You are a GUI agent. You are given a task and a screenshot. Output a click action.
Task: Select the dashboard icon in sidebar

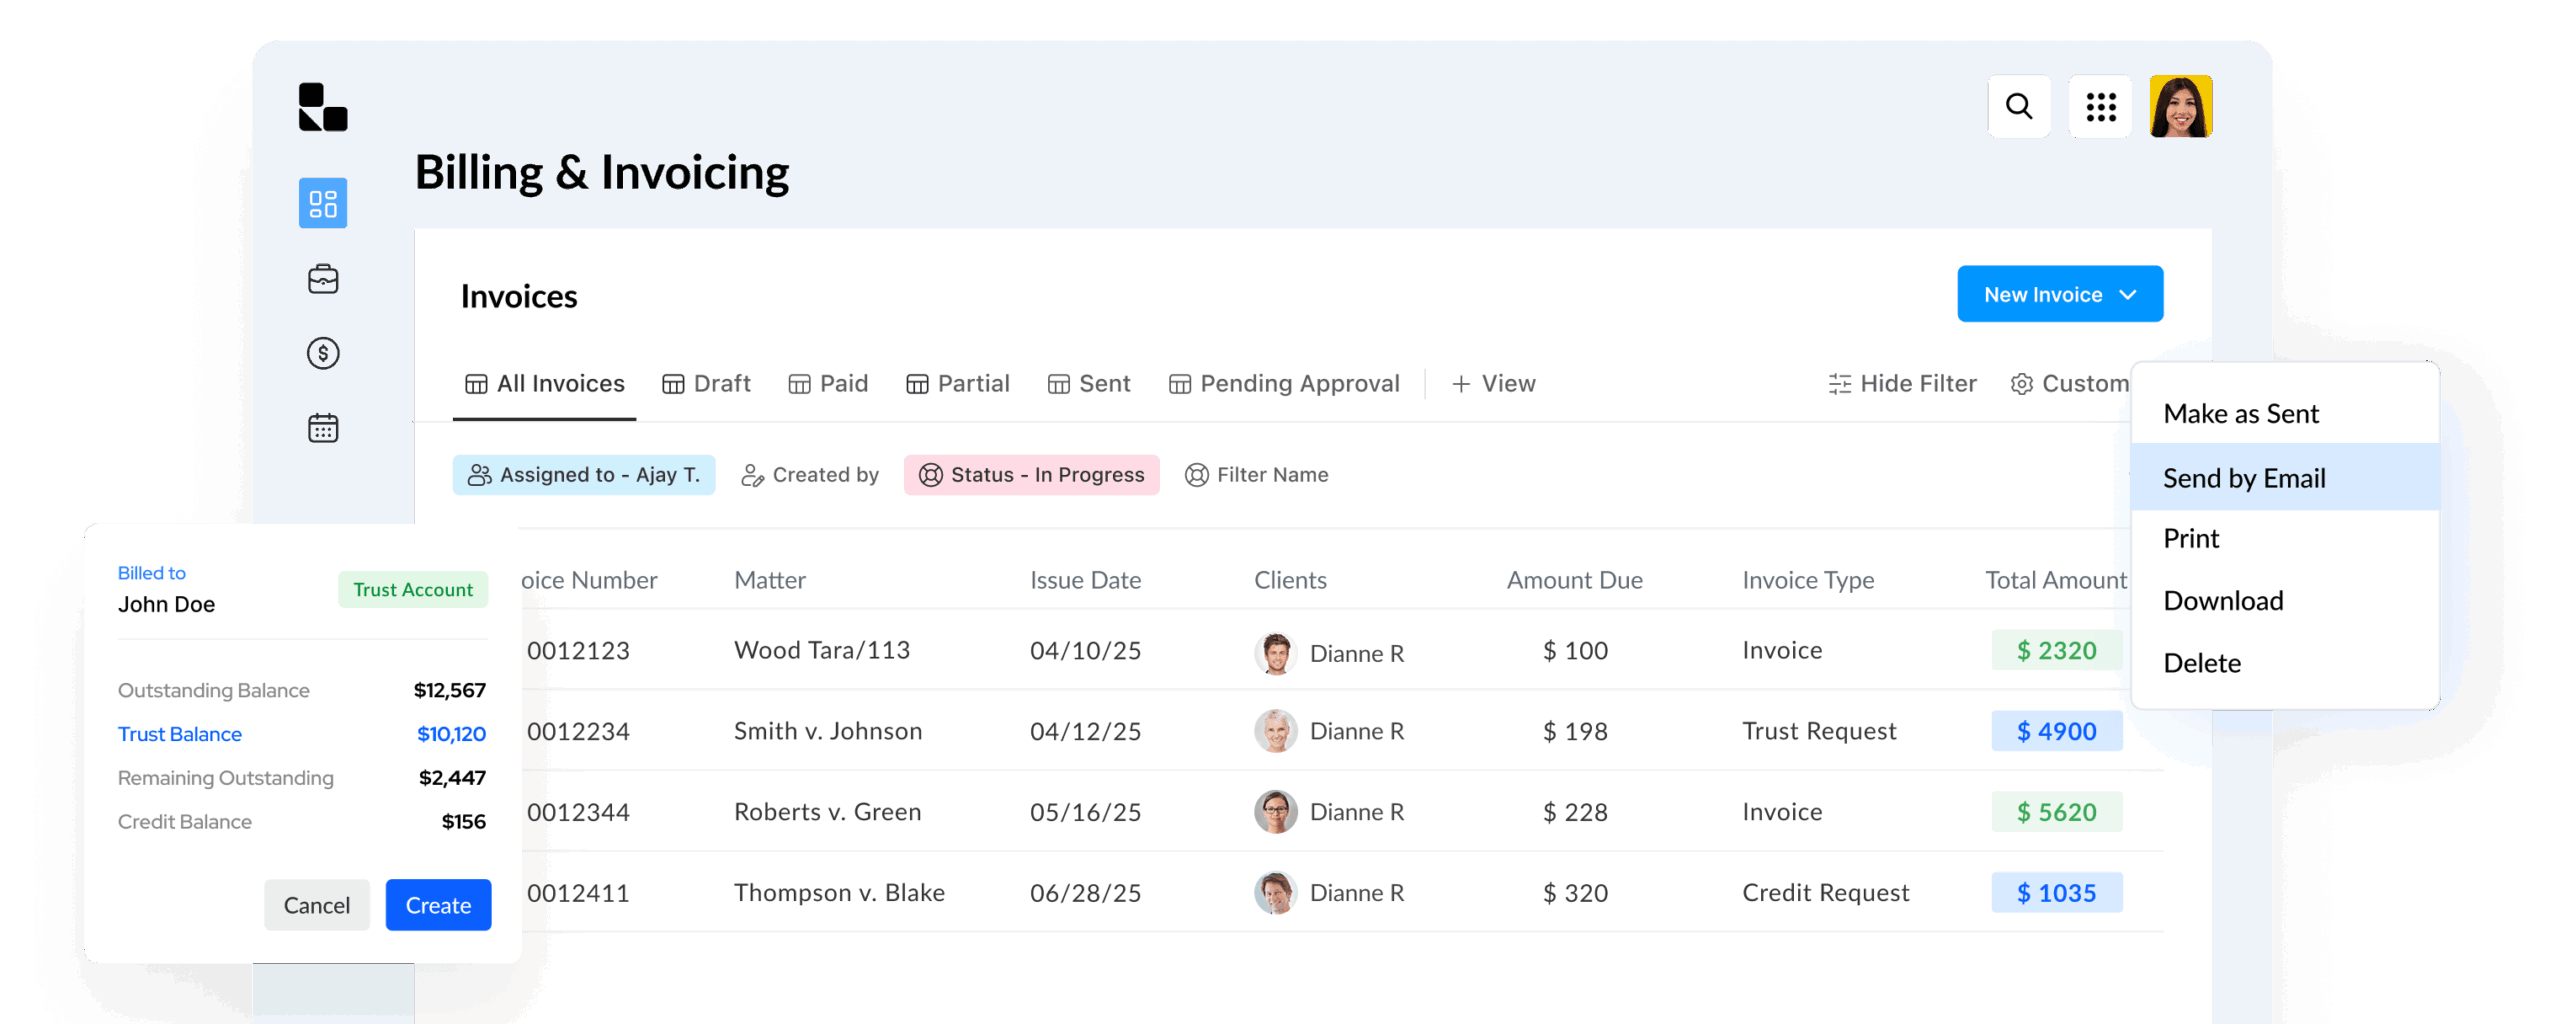(x=323, y=203)
